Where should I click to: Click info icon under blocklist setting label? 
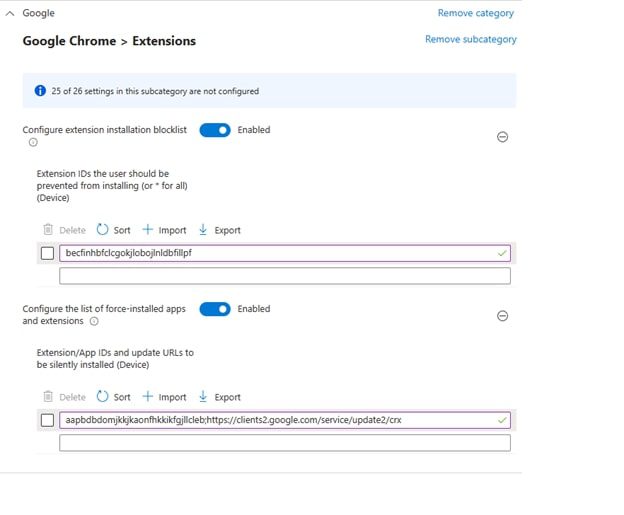pos(33,143)
